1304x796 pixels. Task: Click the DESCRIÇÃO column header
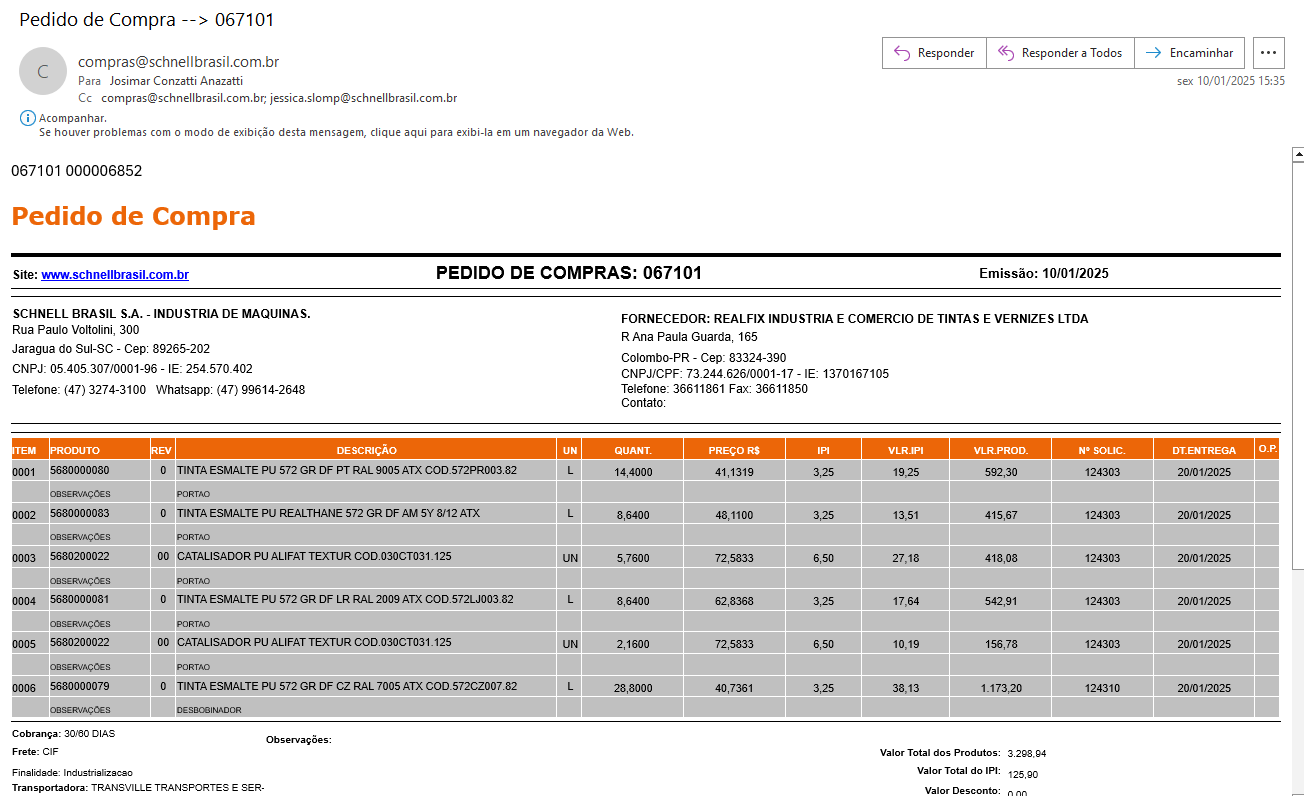pyautogui.click(x=366, y=451)
